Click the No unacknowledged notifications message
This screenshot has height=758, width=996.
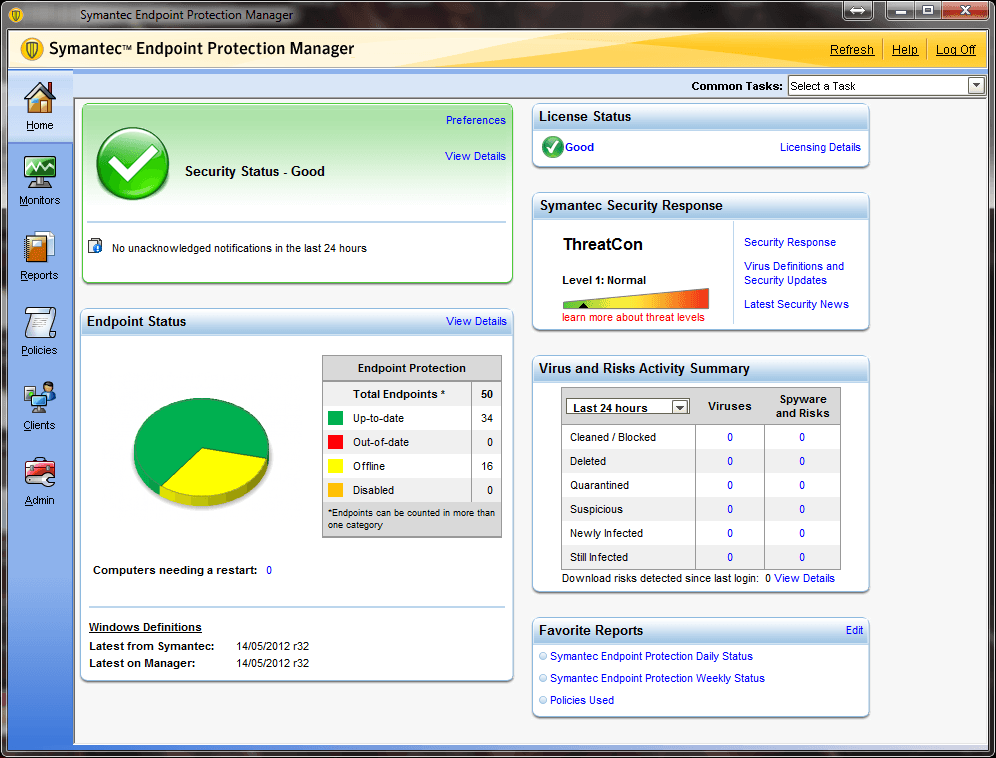[239, 248]
